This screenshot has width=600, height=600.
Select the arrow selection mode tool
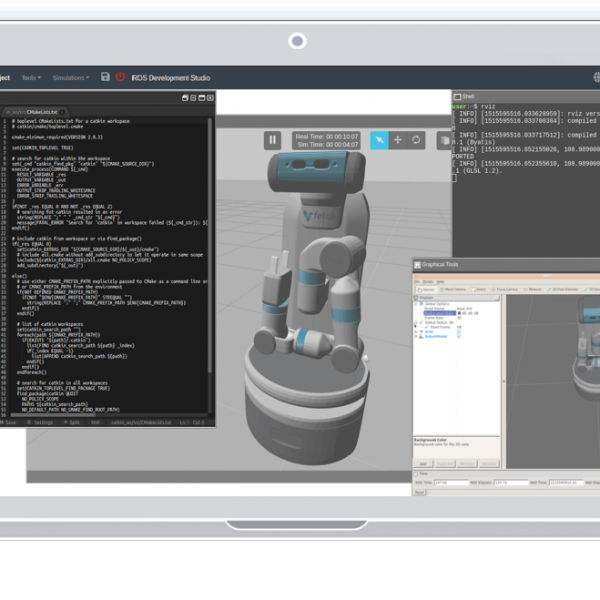(379, 140)
